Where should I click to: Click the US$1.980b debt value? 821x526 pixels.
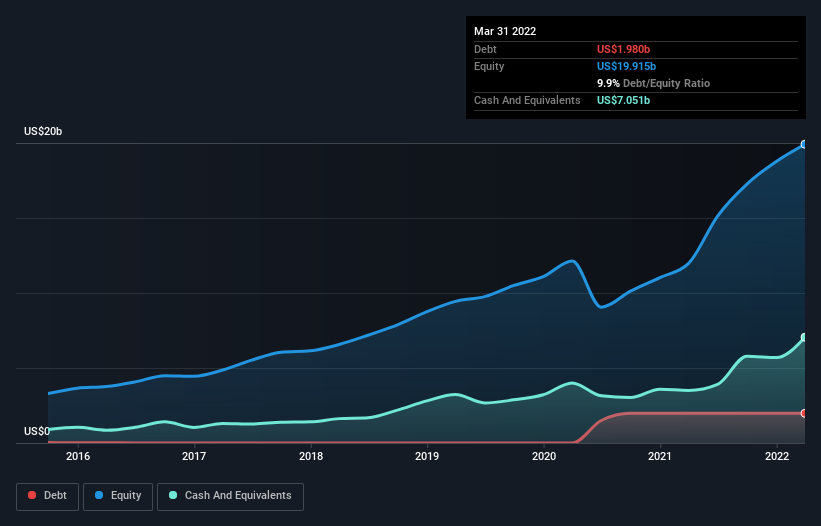[x=623, y=49]
